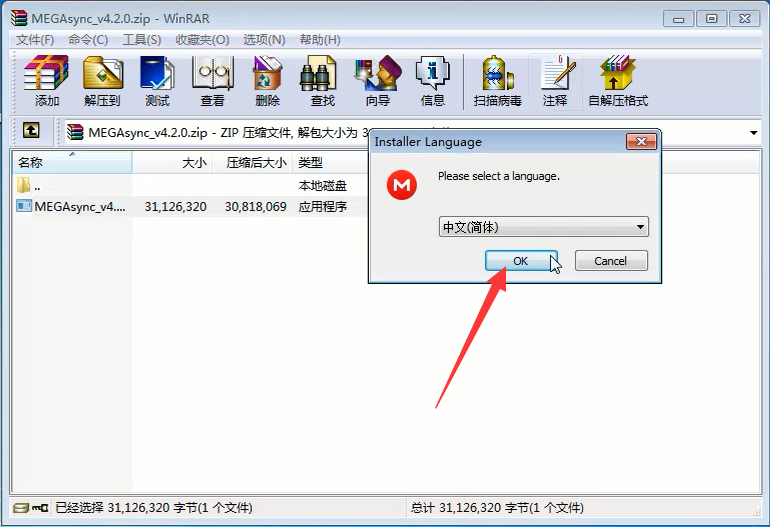This screenshot has width=770, height=527.
Task: Open the 帮助(H) menu
Action: 320,40
